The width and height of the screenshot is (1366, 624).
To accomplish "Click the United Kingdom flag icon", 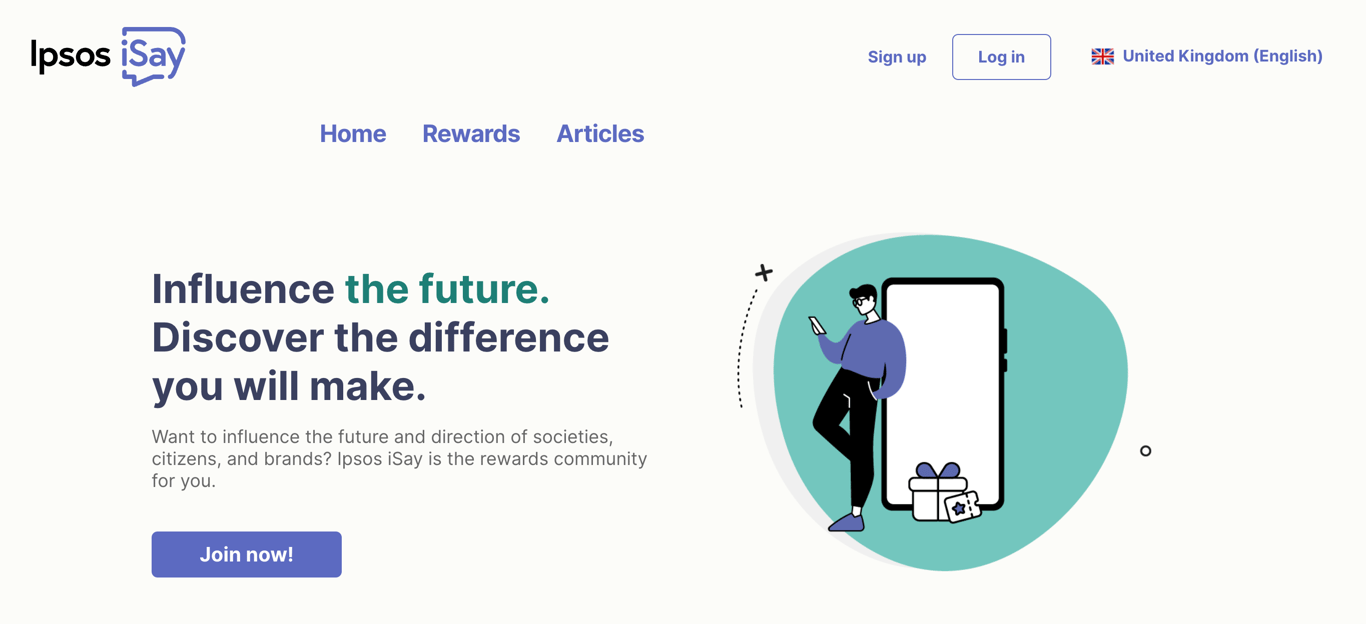I will click(x=1102, y=56).
